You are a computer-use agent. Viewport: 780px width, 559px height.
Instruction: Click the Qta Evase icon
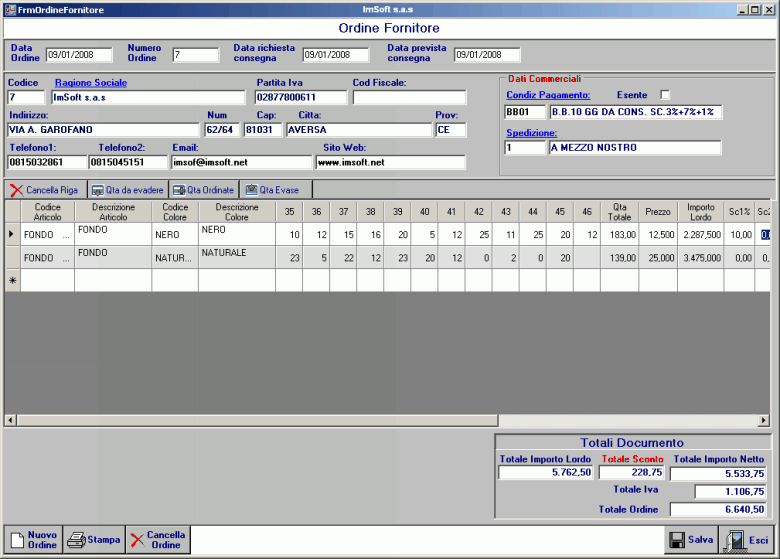coord(252,190)
